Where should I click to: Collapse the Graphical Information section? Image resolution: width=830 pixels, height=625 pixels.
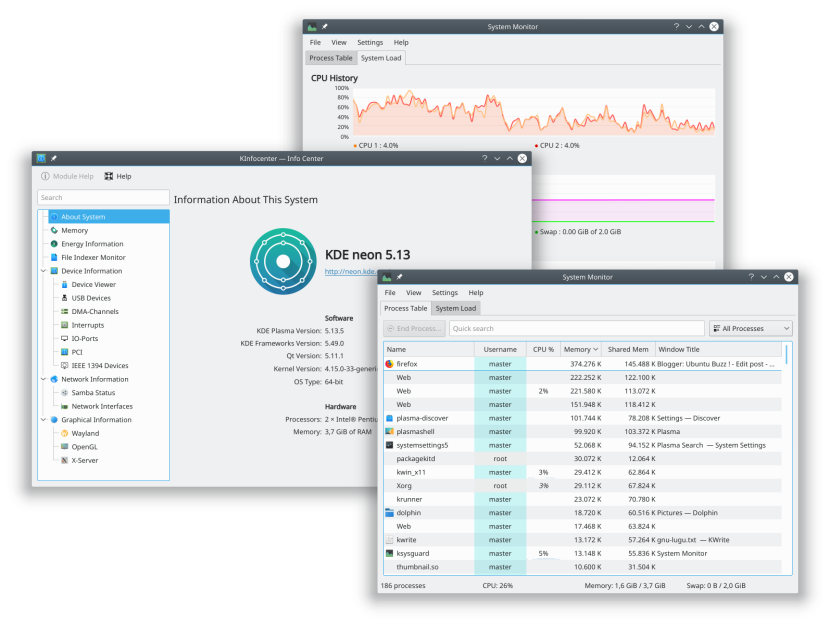point(43,419)
